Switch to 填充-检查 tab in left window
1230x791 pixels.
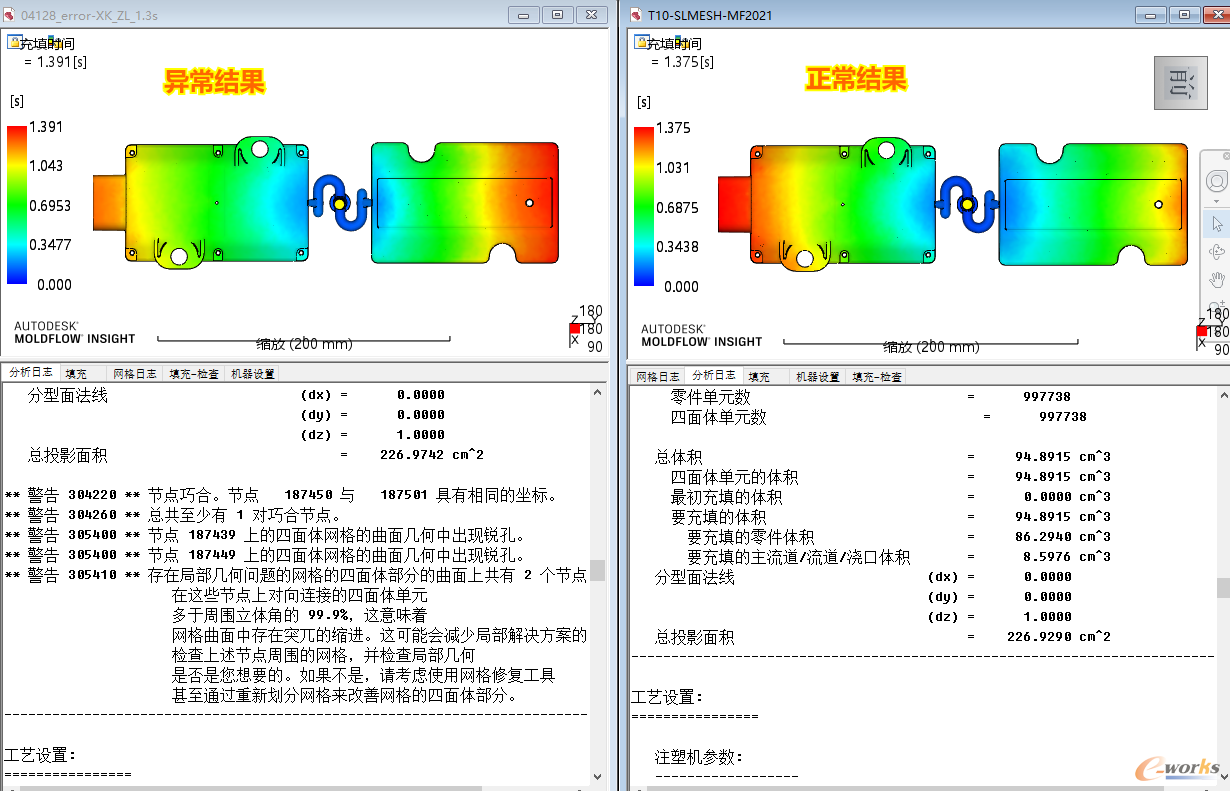(x=194, y=373)
